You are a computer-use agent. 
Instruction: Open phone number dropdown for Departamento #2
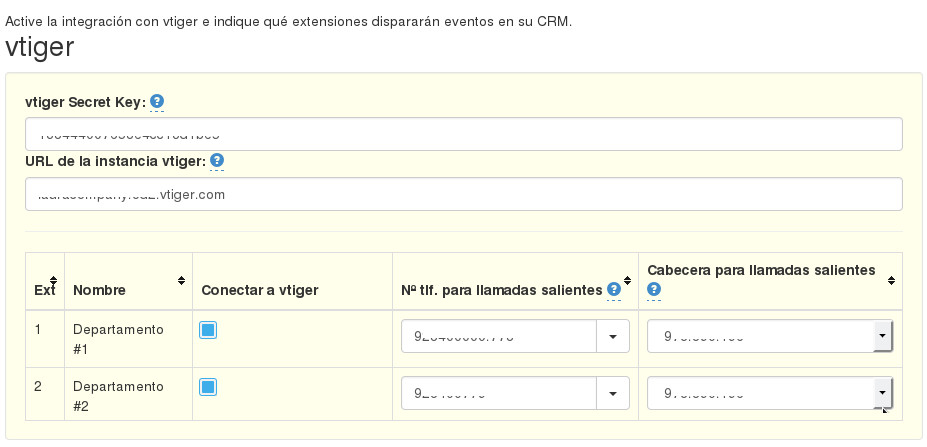click(x=612, y=393)
